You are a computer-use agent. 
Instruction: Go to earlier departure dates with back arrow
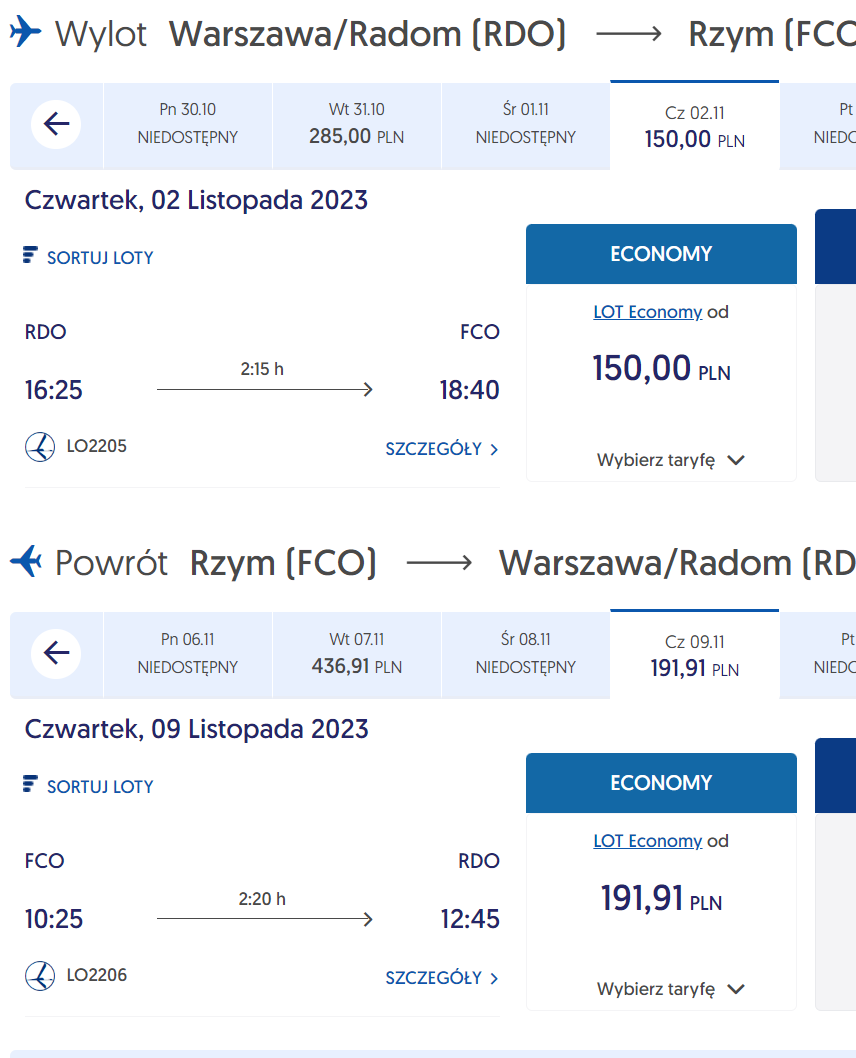(x=56, y=124)
